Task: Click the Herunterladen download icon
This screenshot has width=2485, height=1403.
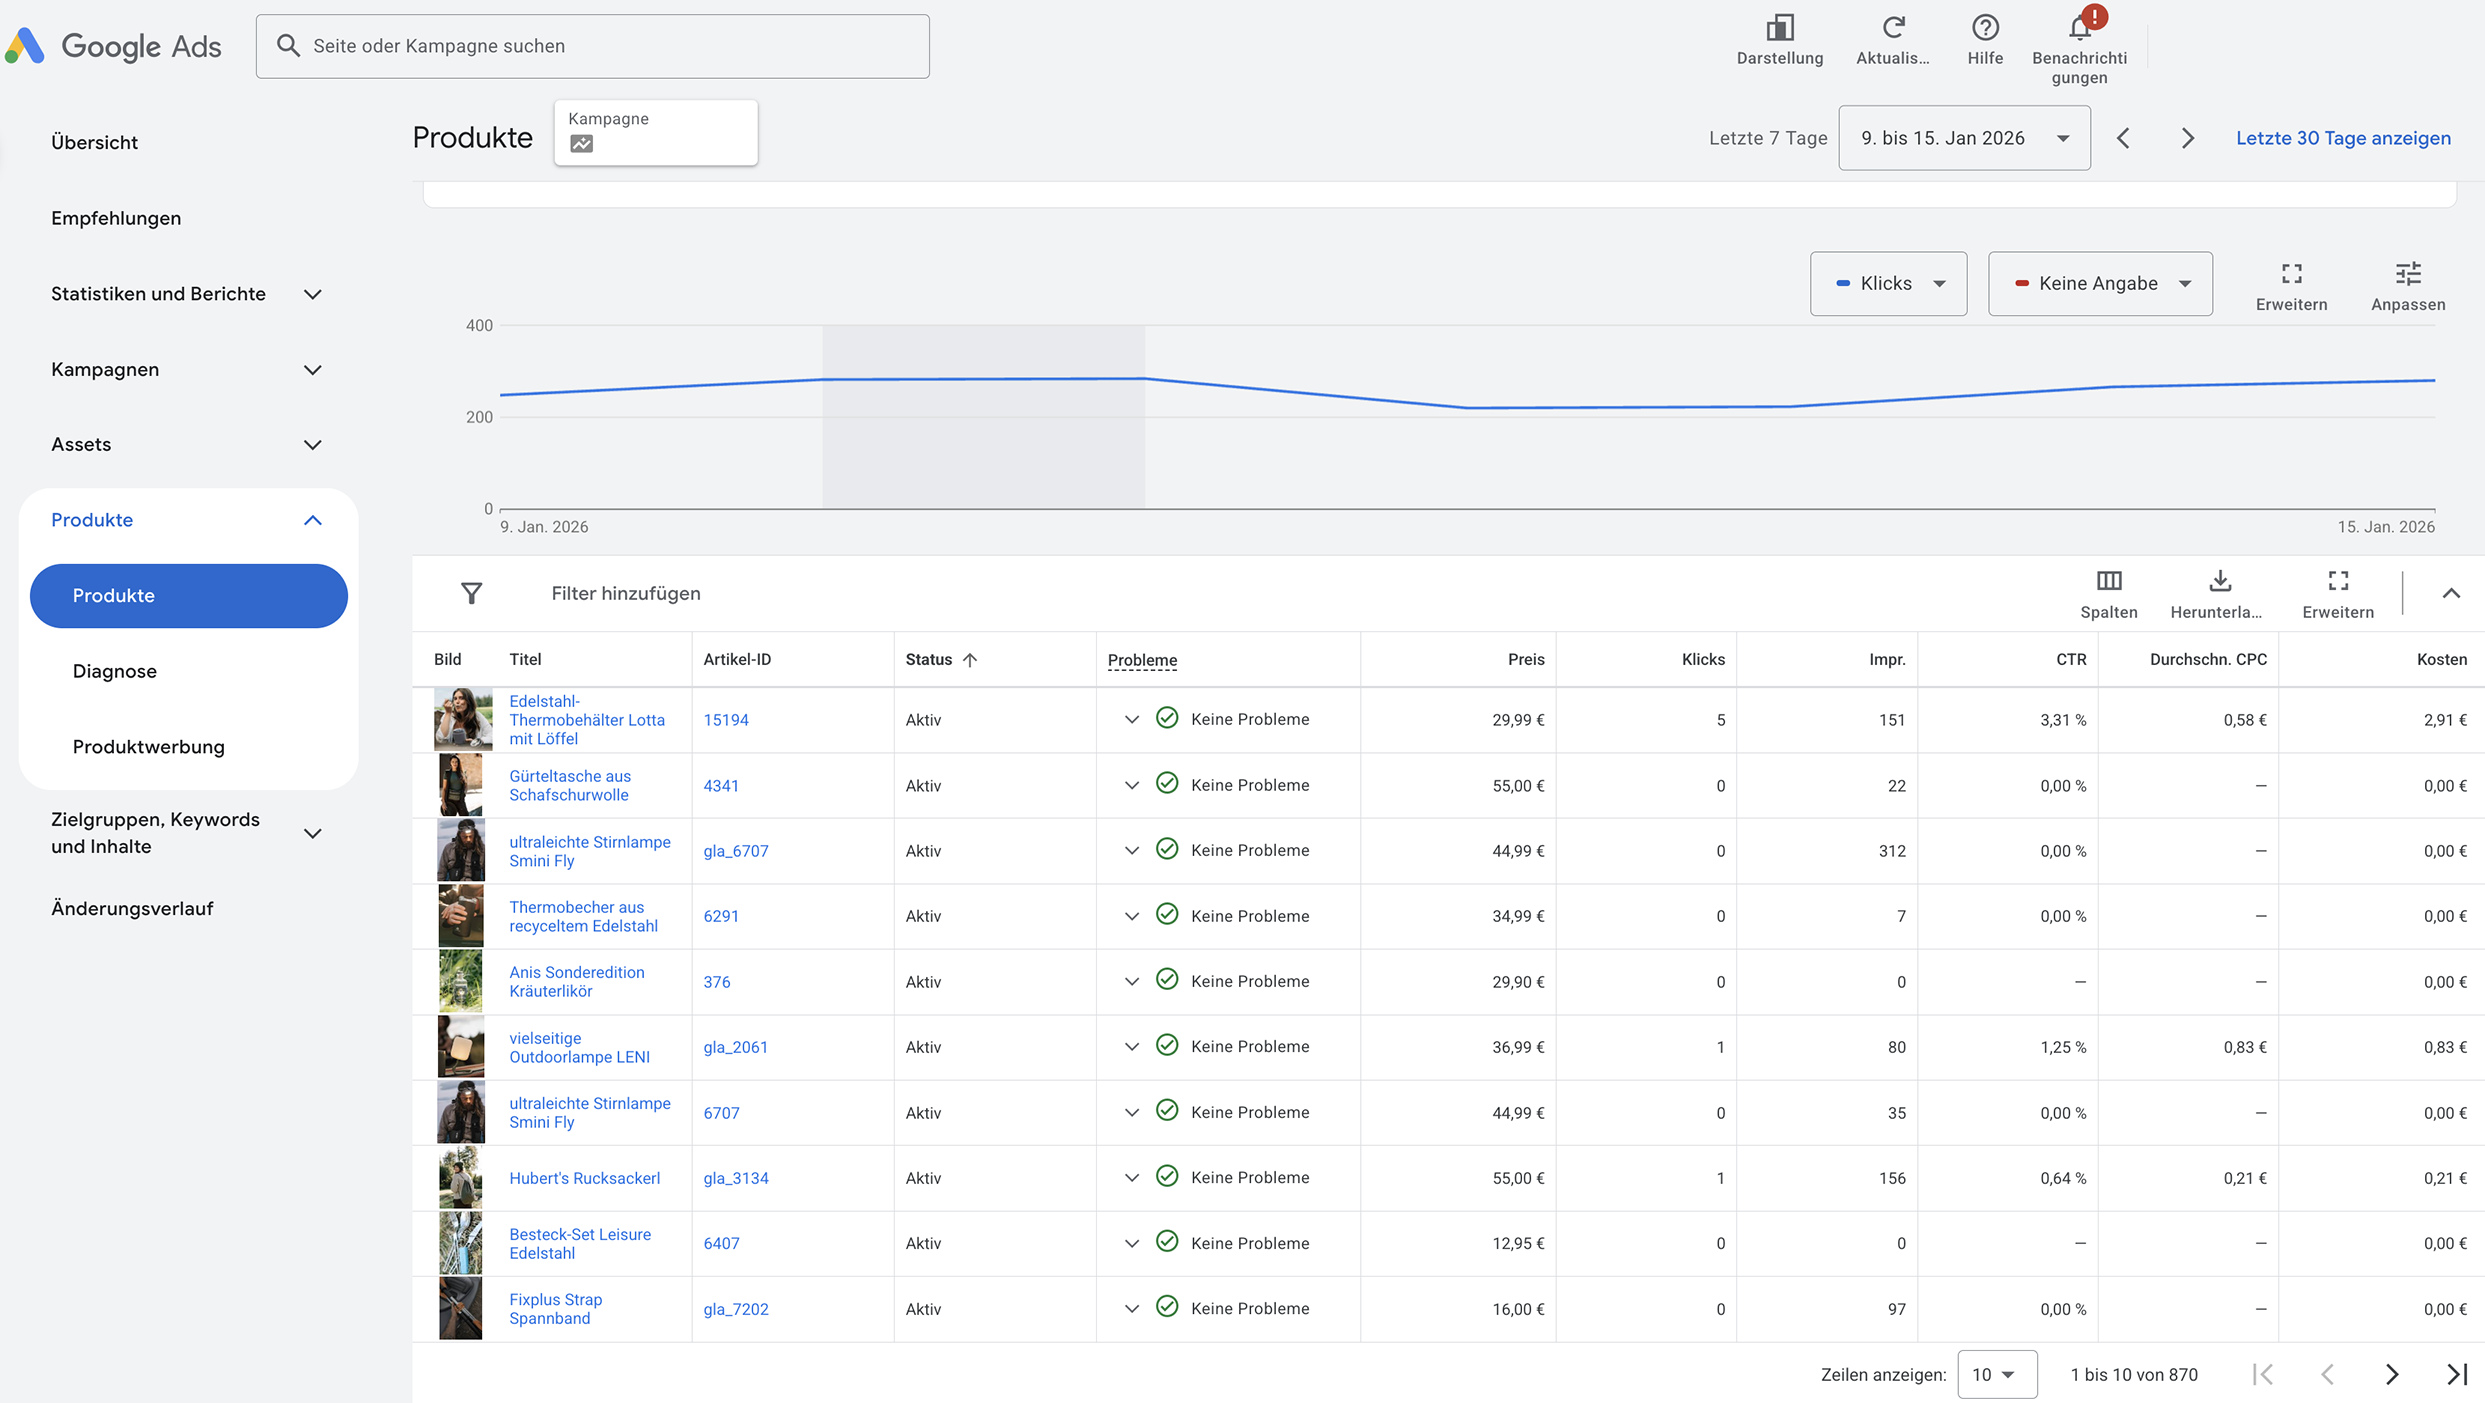Action: [x=2219, y=581]
